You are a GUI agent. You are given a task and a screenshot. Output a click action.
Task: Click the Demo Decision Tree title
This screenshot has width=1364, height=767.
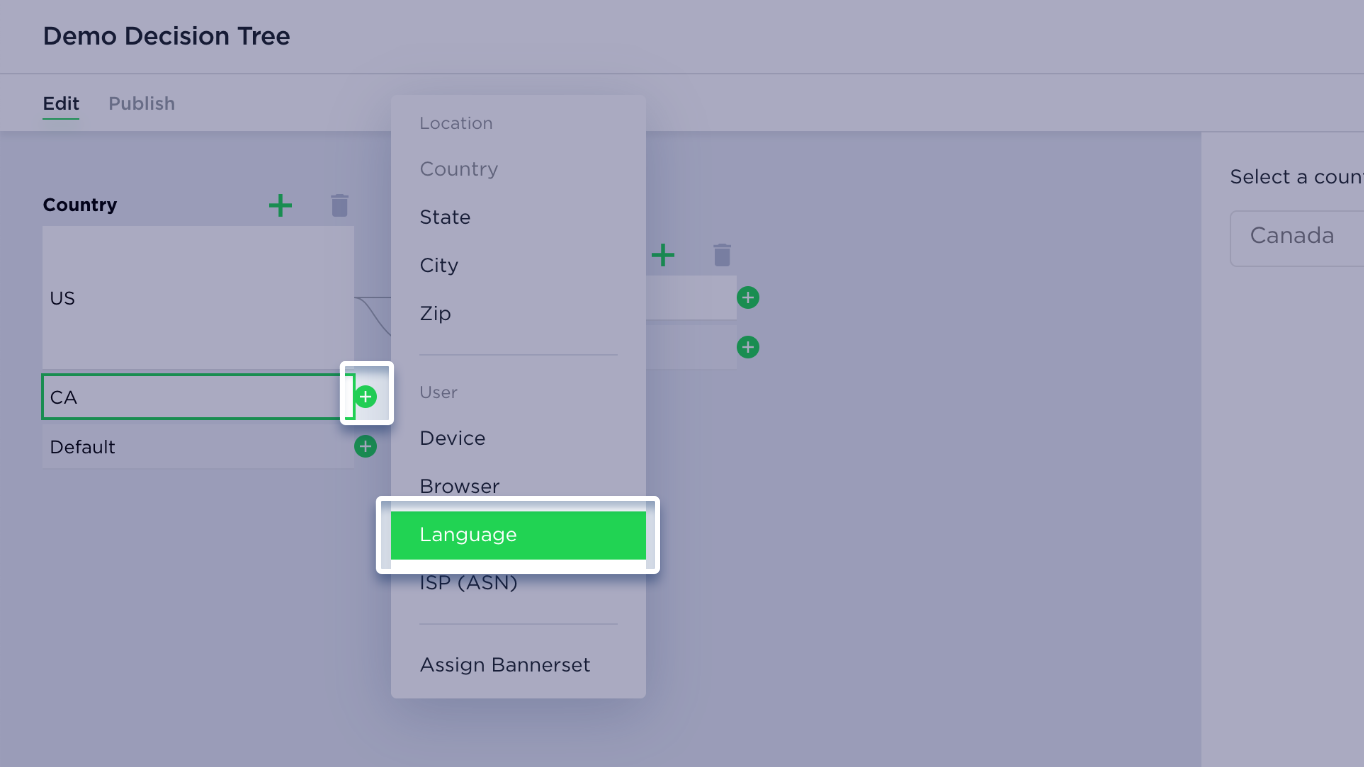coord(167,37)
